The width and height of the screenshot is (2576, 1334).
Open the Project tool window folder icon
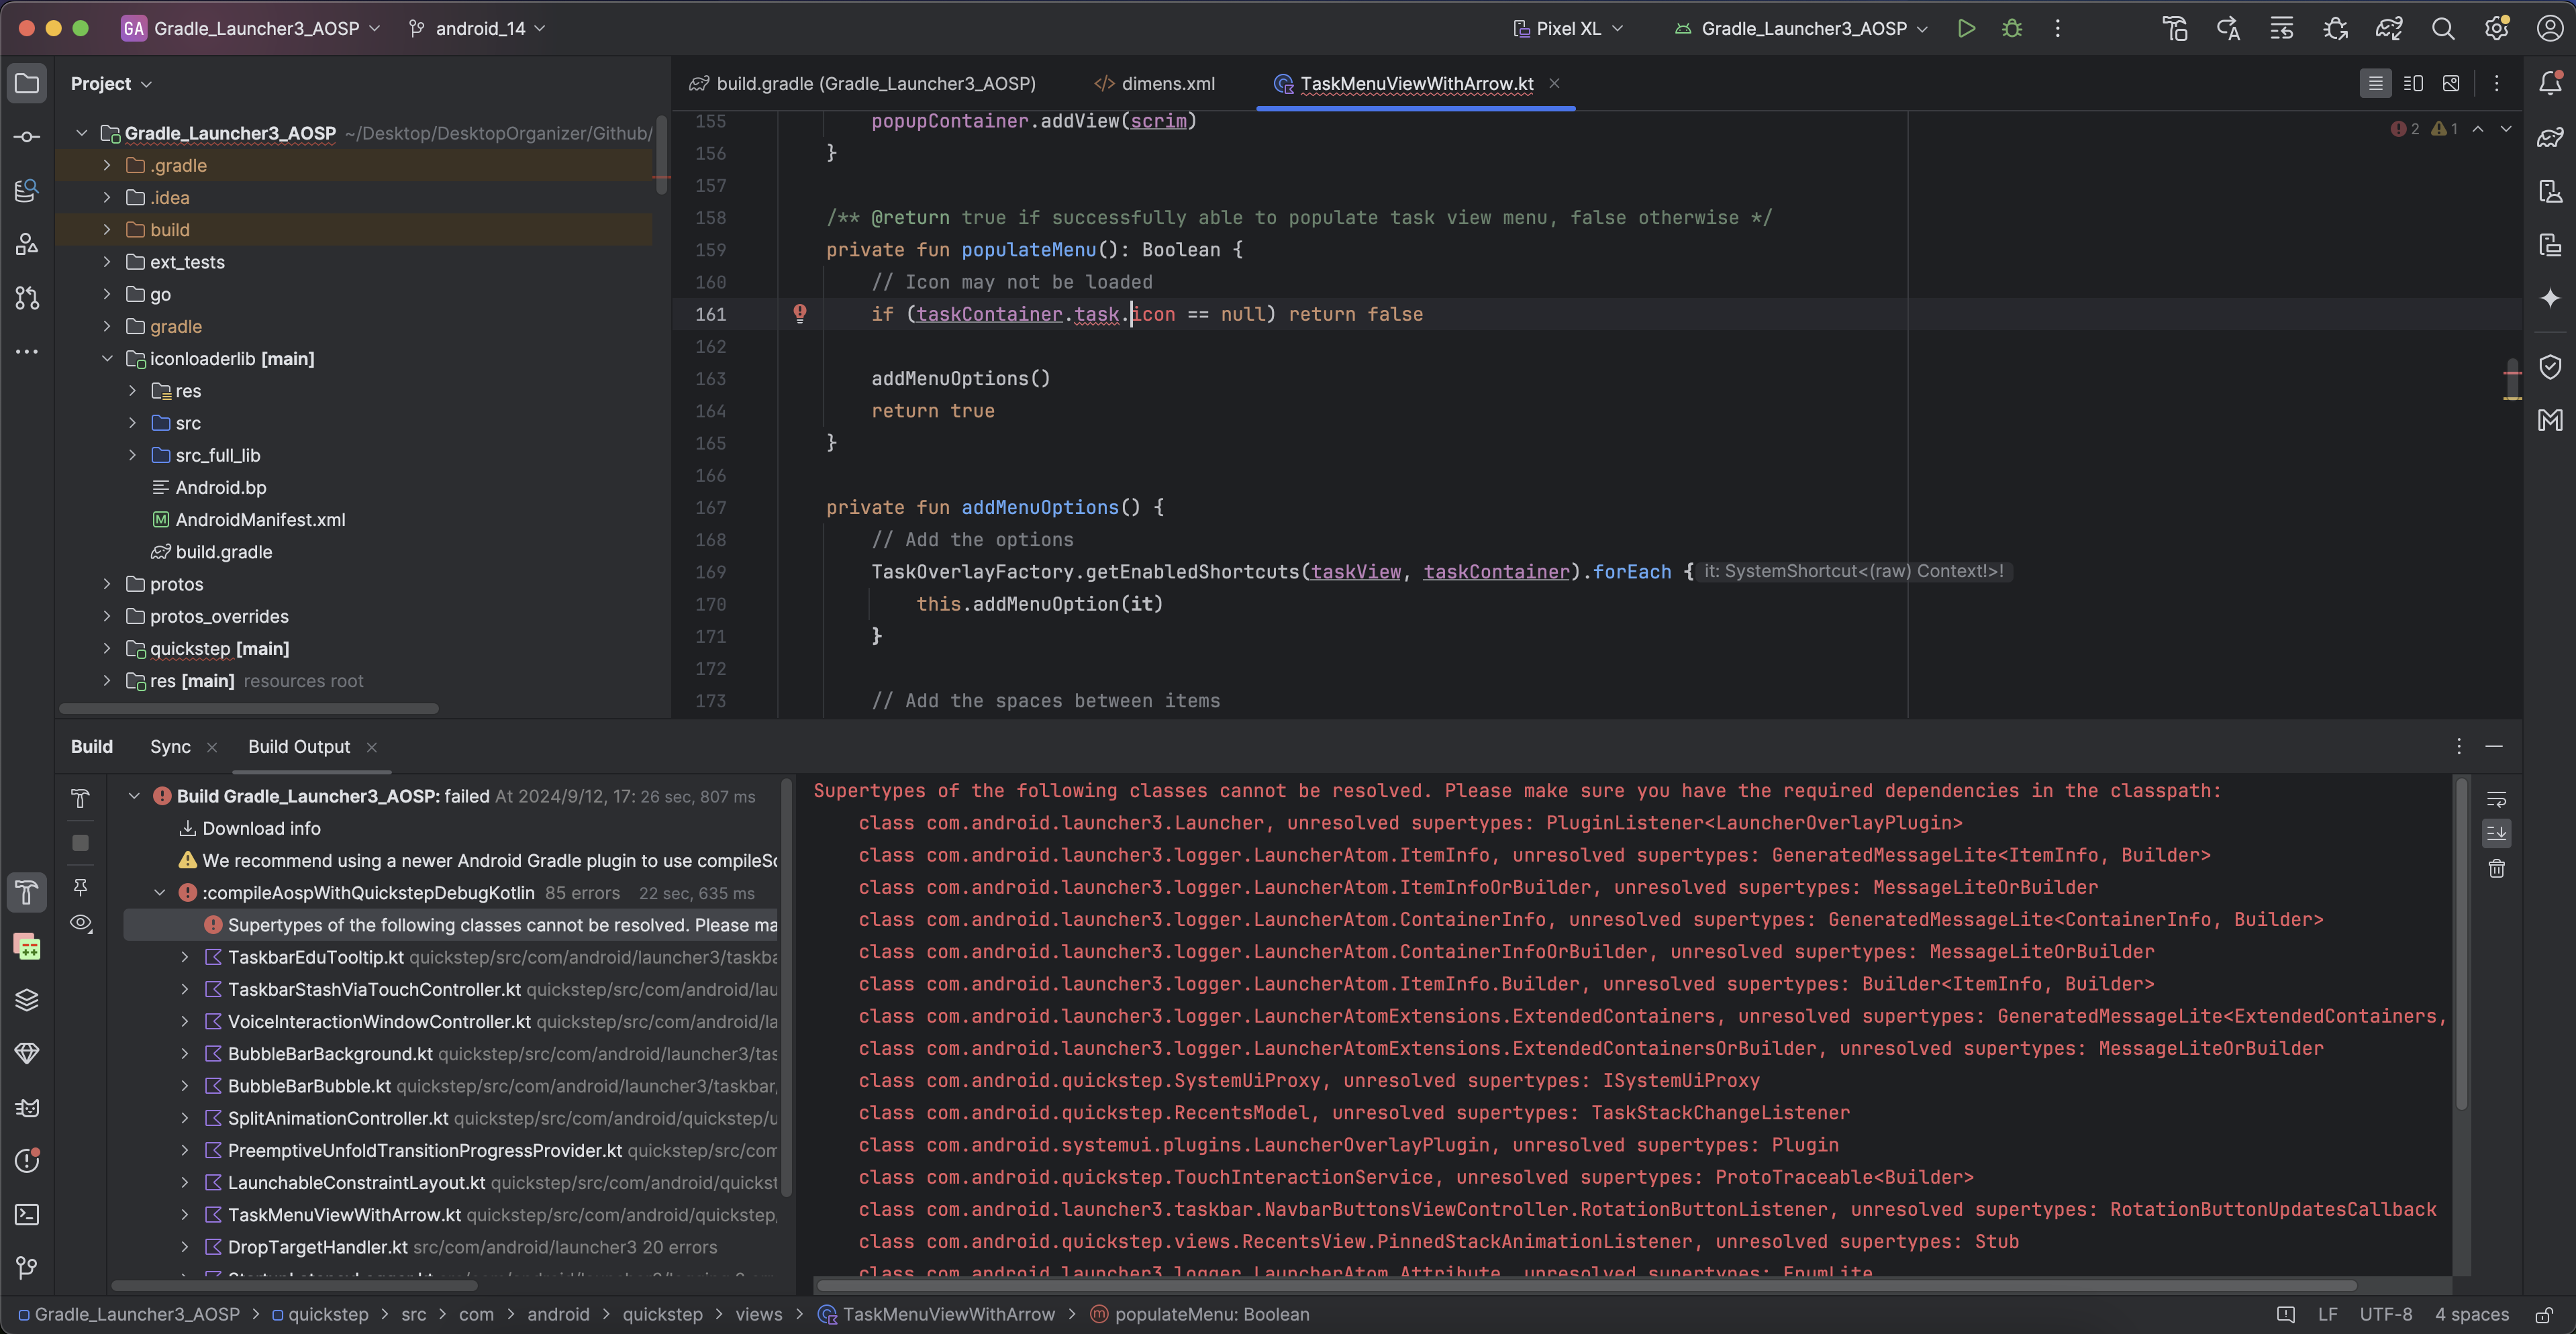coord(27,83)
